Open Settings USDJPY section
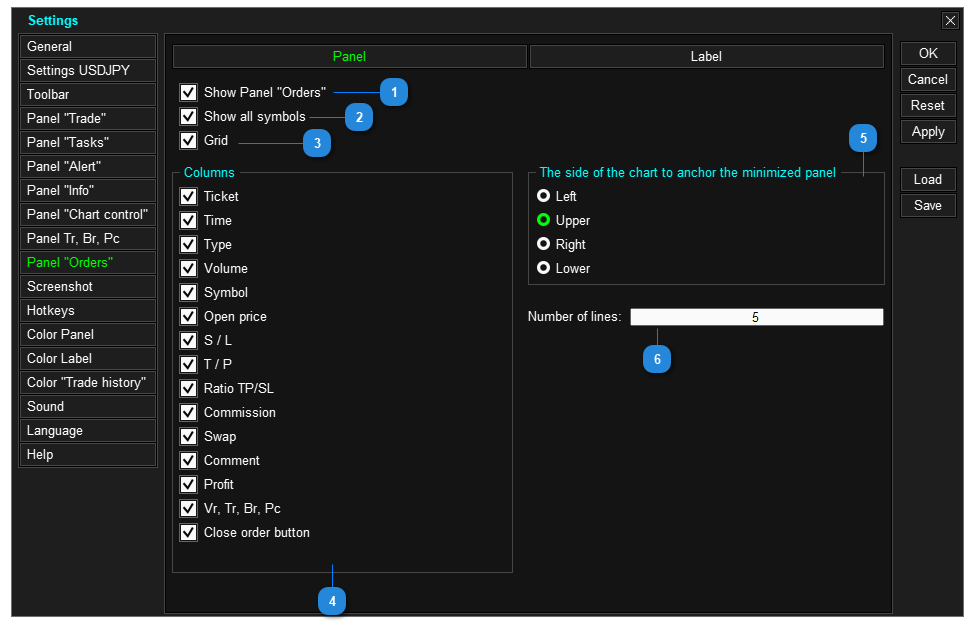 click(88, 70)
